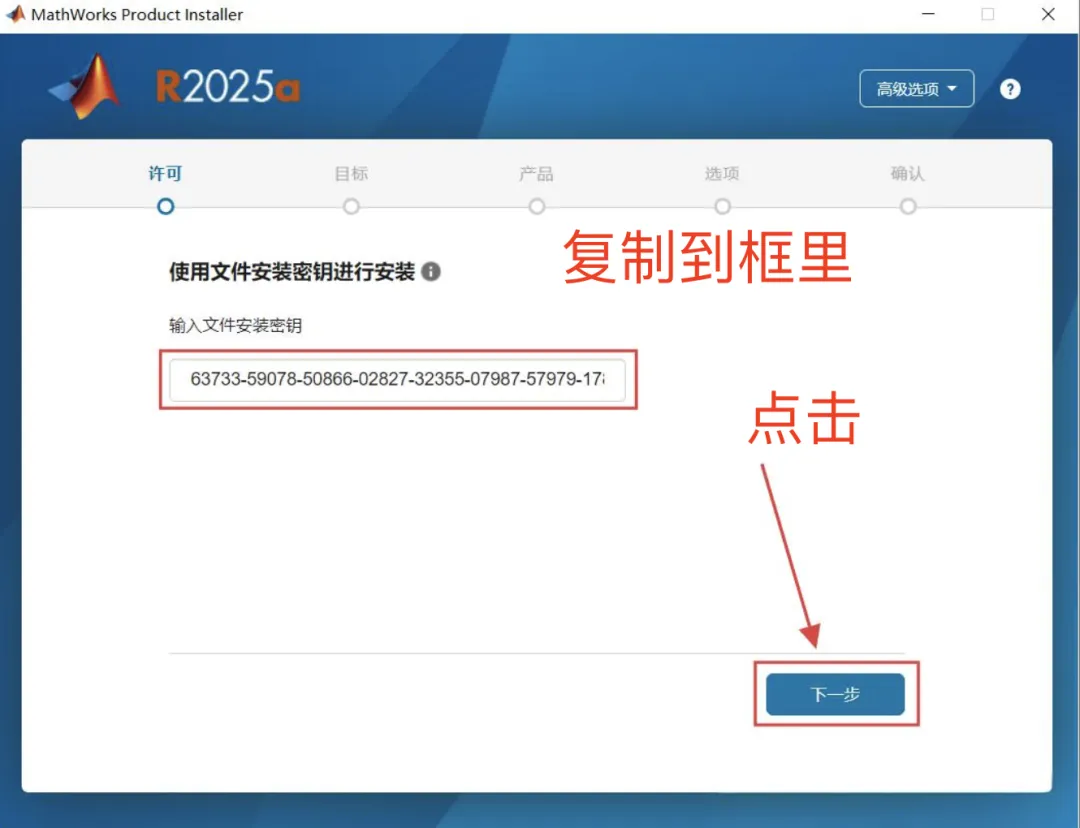Click the help question mark icon
Viewport: 1080px width, 828px height.
(x=1010, y=89)
